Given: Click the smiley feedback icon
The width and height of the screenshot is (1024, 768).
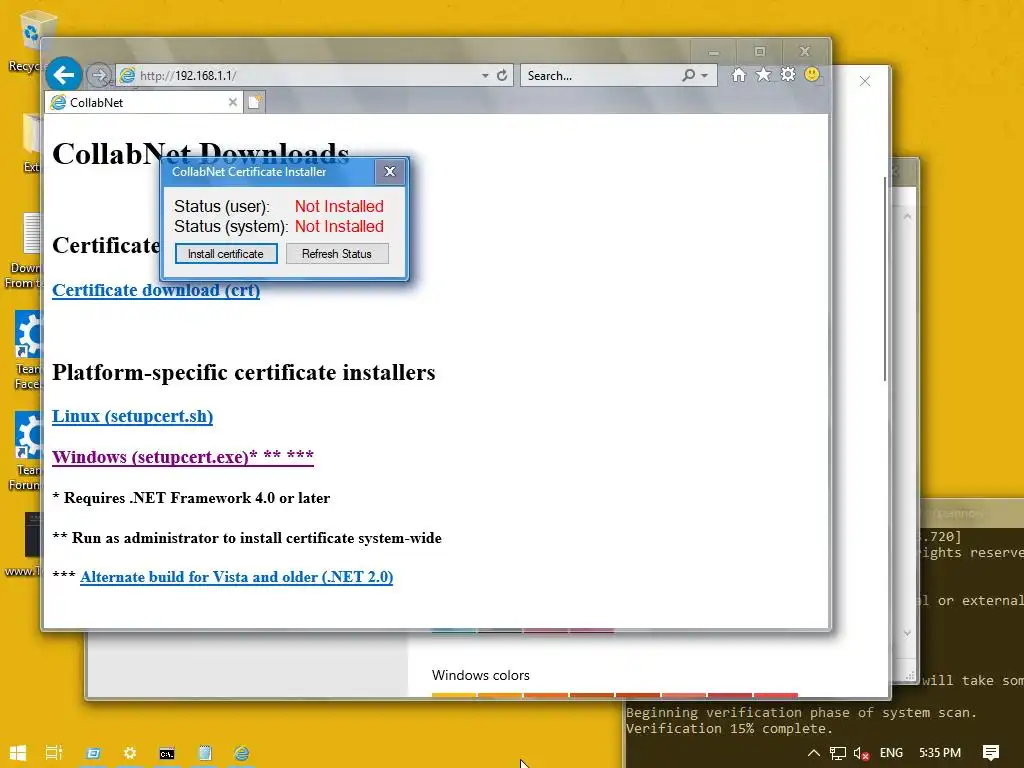Looking at the screenshot, I should tap(812, 74).
